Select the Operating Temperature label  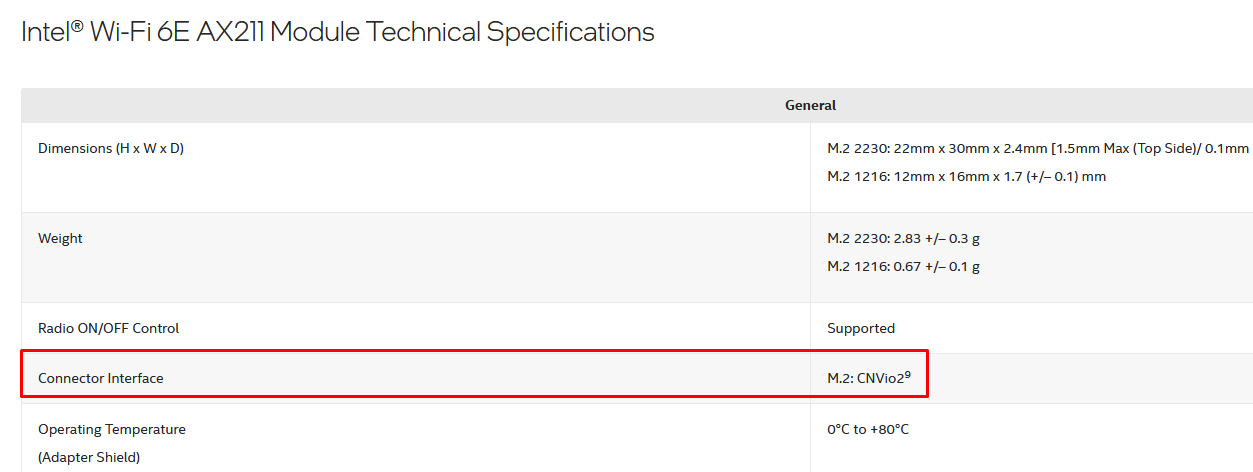(112, 429)
